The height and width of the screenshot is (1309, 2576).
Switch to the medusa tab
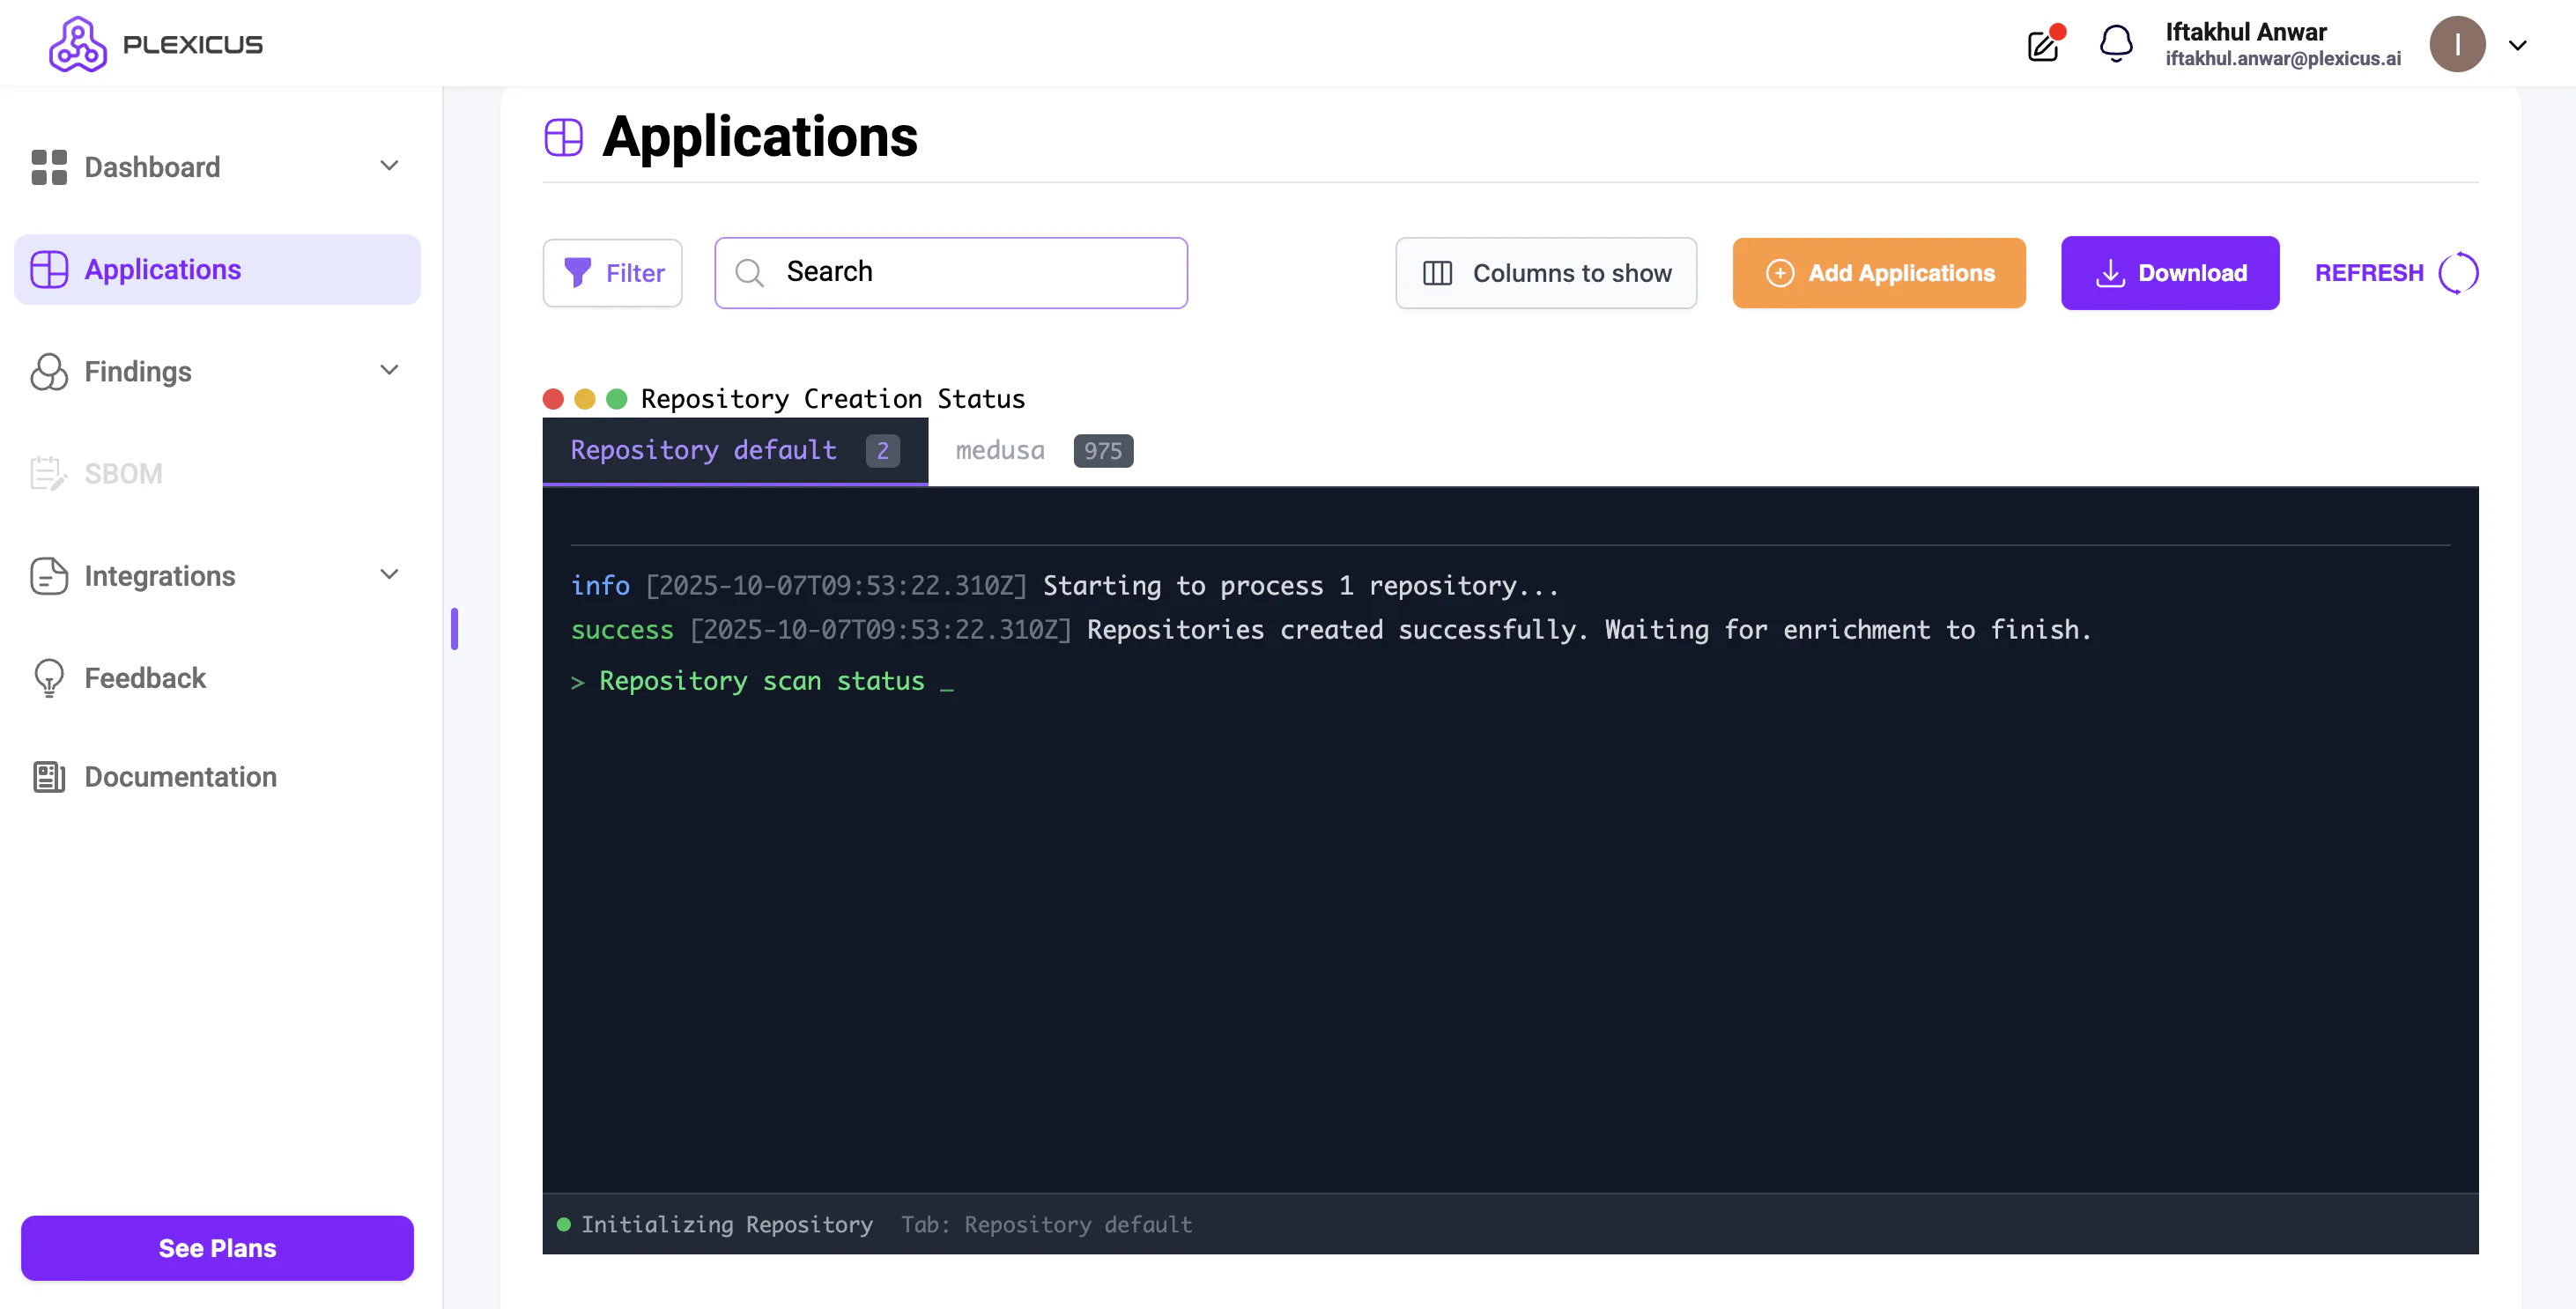1043,451
